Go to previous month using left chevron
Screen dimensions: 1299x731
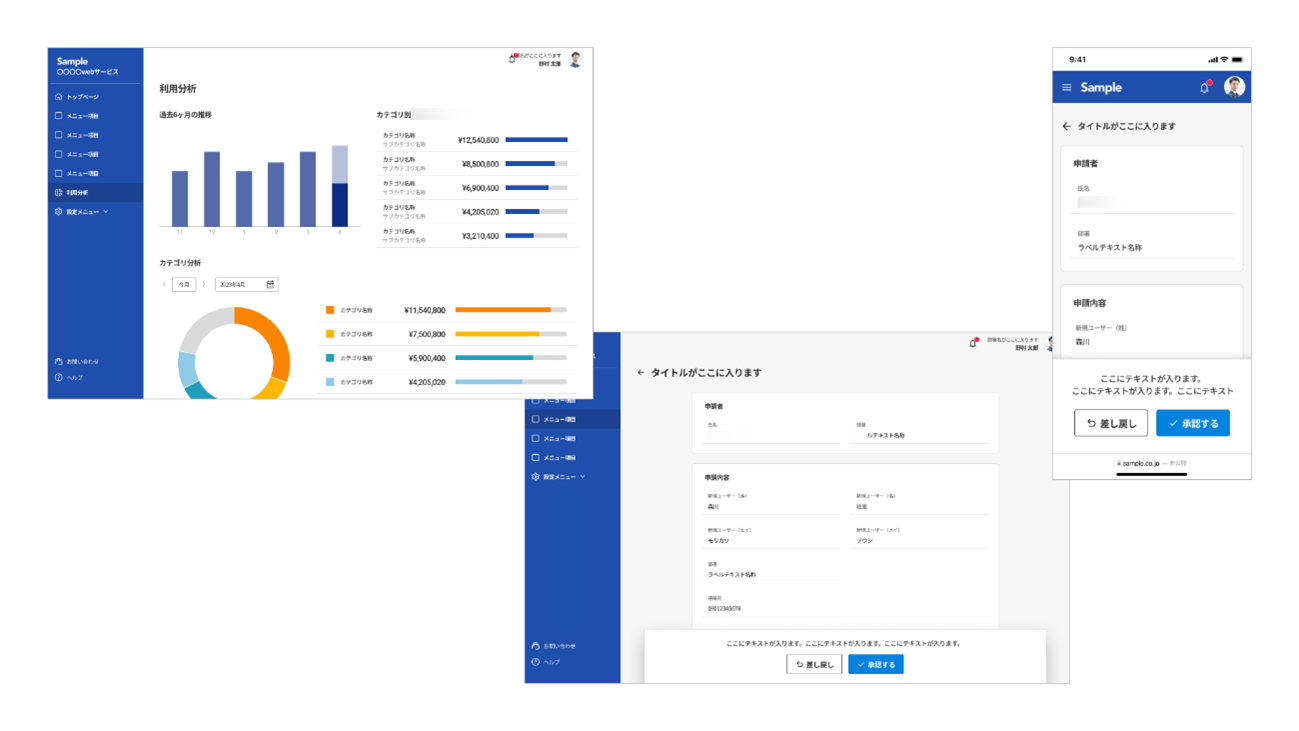click(165, 285)
